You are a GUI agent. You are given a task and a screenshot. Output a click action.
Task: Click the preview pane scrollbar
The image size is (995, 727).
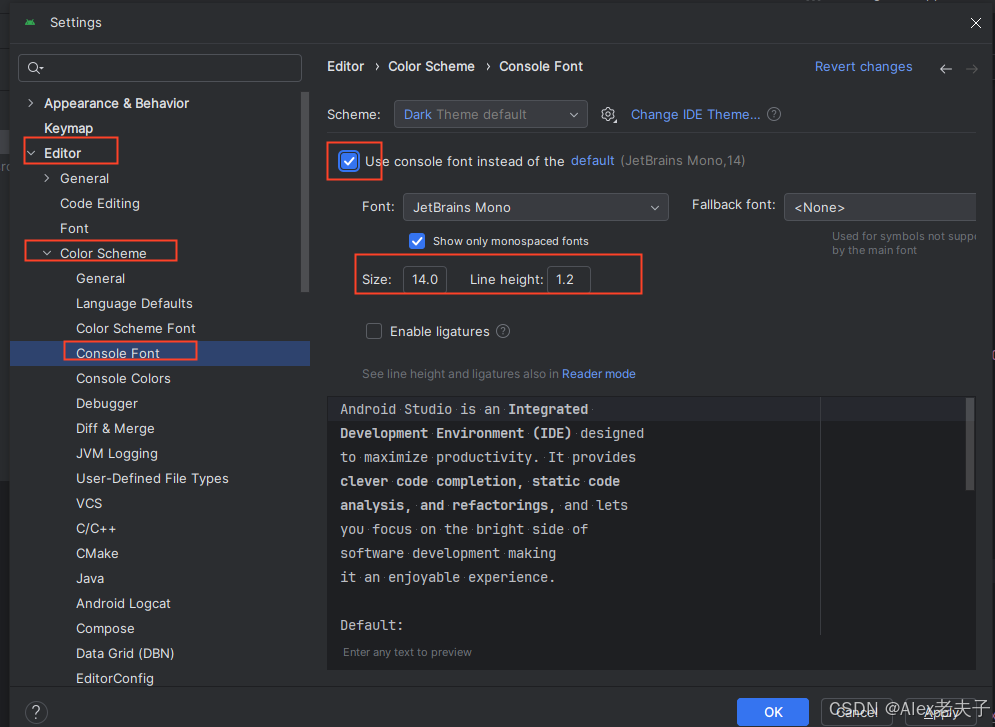pos(970,444)
